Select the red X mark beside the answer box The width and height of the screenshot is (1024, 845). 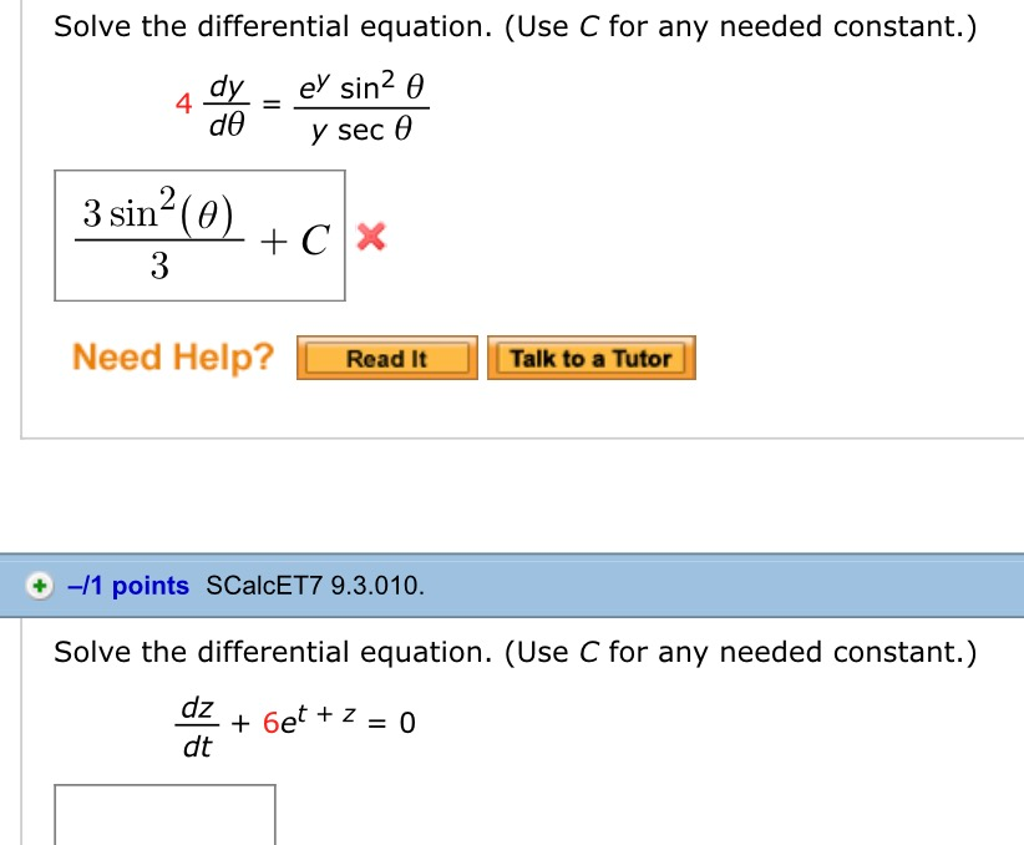[x=370, y=237]
